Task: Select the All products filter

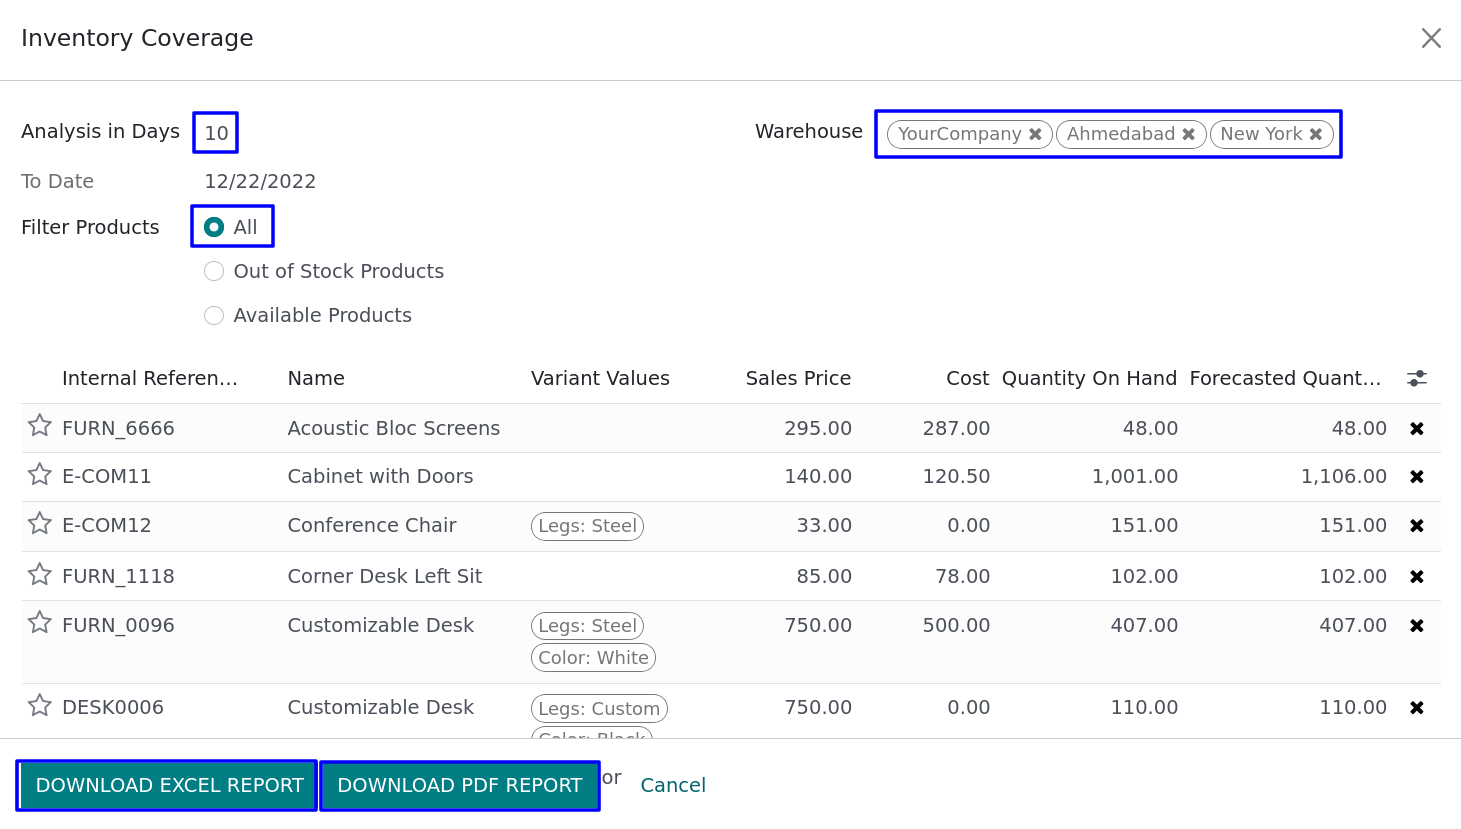Action: coord(214,227)
